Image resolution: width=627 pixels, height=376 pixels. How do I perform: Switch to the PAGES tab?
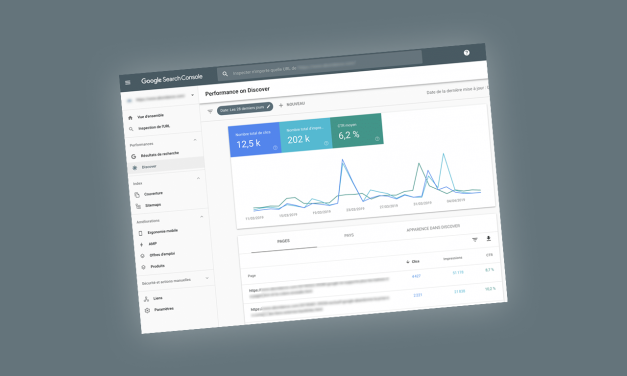click(x=283, y=241)
